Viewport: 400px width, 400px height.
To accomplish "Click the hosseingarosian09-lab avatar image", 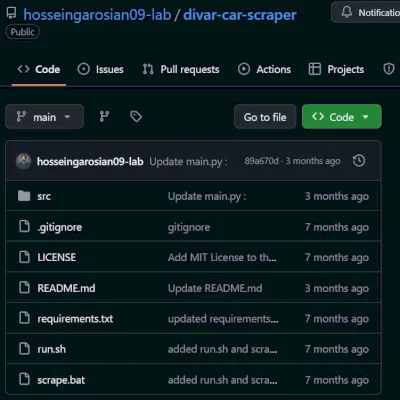I will 23,161.
